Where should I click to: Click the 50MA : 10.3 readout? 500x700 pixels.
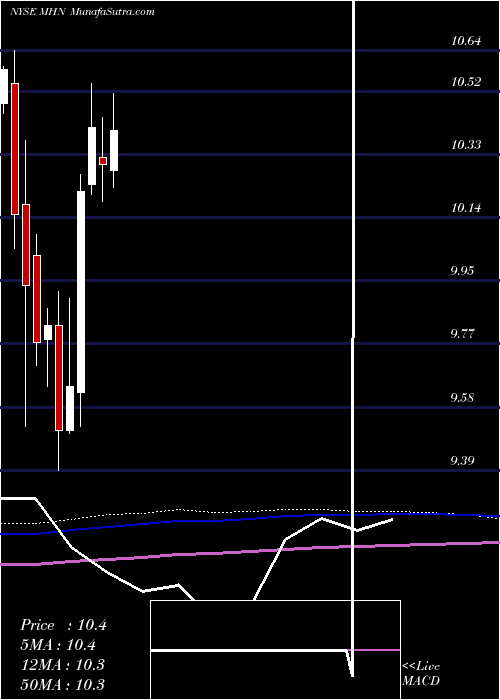coord(62,684)
